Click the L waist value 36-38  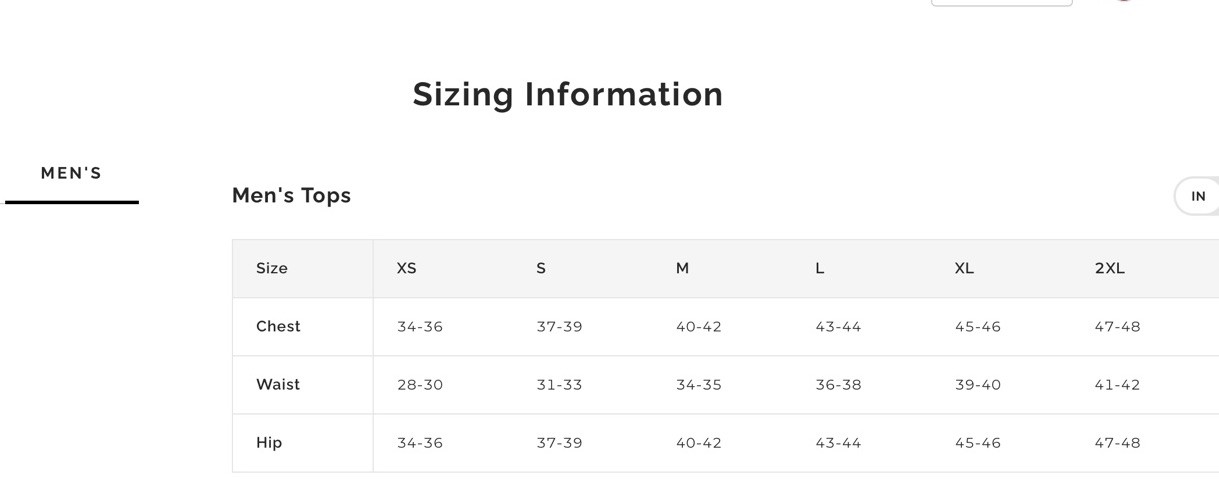tap(838, 384)
